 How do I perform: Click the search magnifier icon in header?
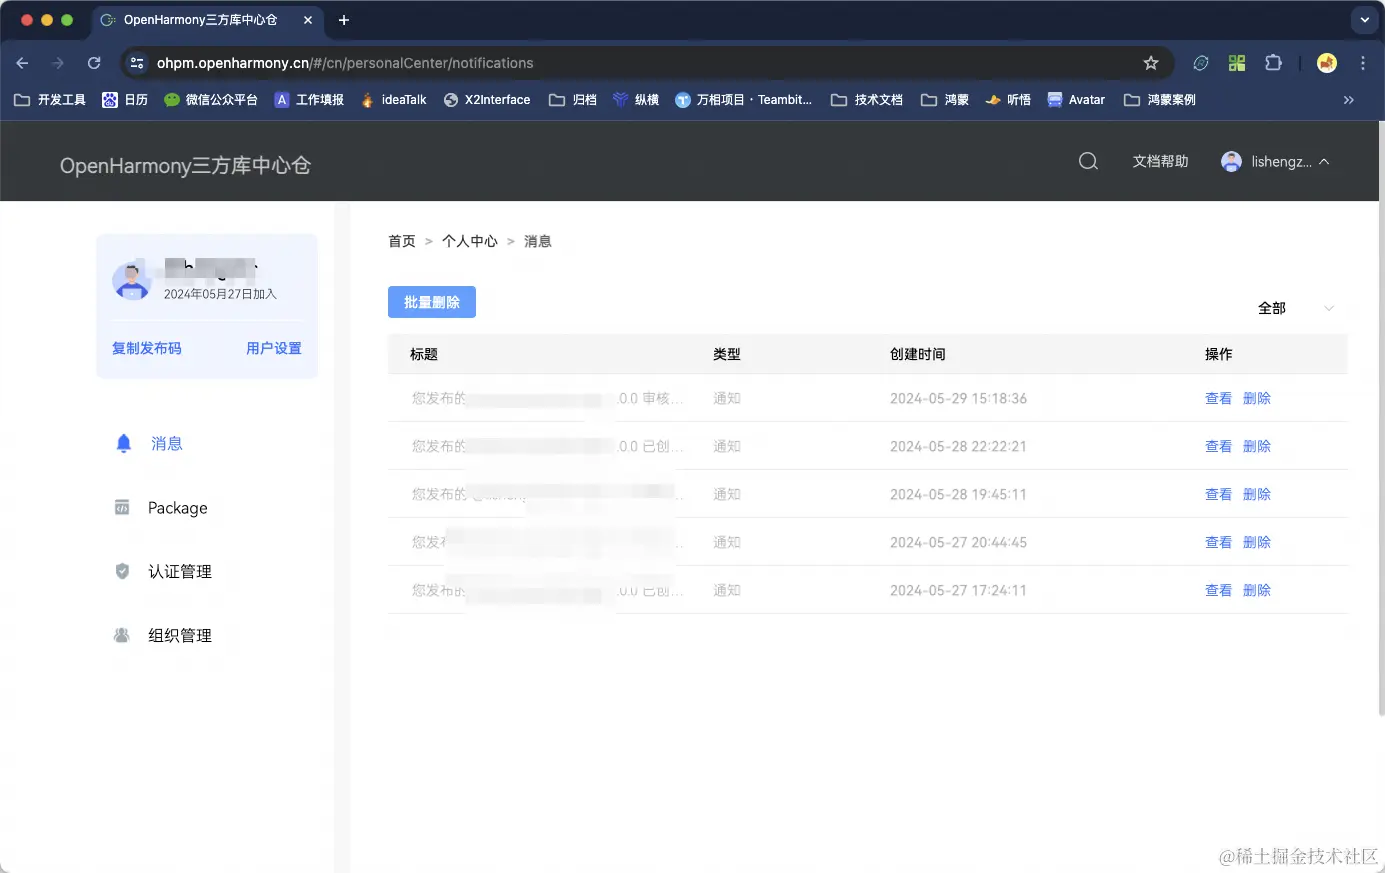1088,161
